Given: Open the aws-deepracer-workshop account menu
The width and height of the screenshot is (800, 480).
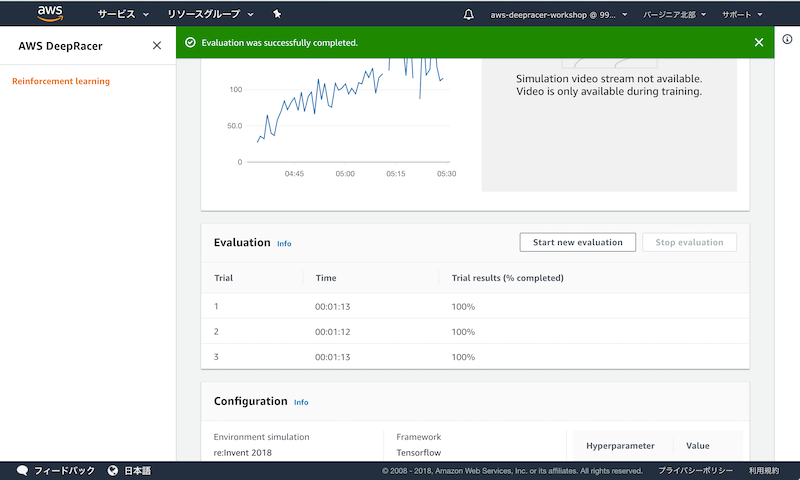Looking at the screenshot, I should click(559, 15).
